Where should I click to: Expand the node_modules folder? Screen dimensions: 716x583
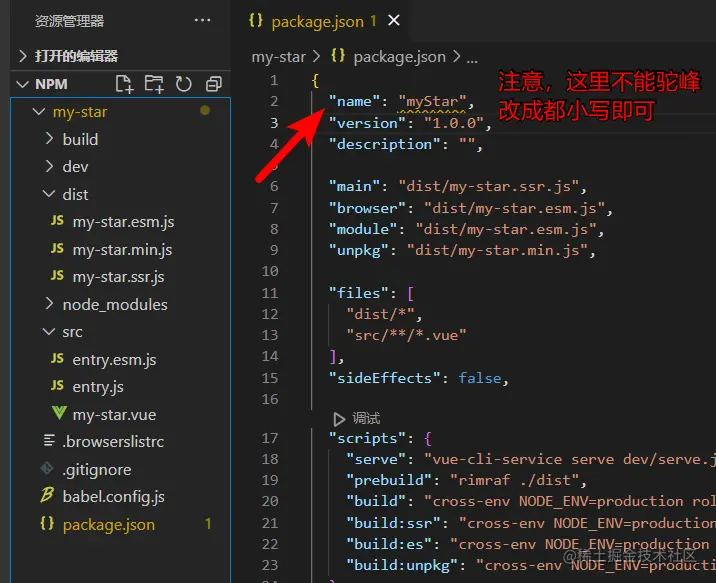tap(49, 304)
